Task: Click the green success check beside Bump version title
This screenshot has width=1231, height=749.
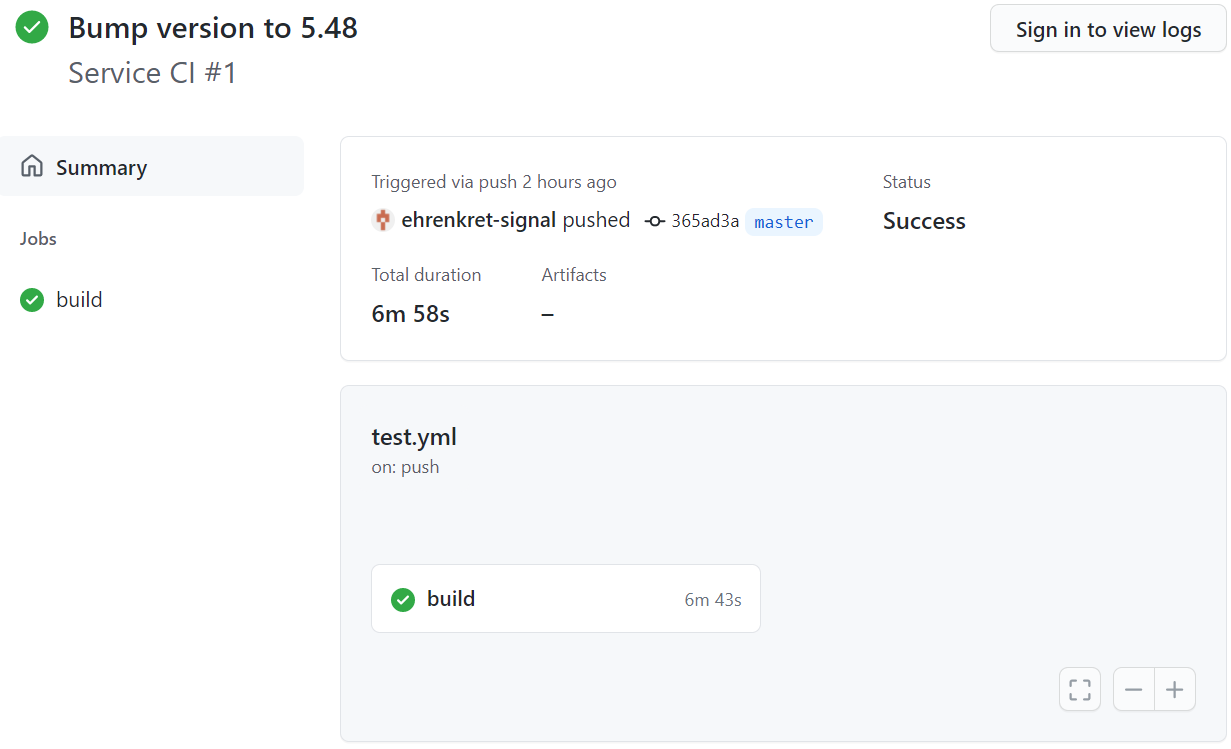Action: [31, 27]
